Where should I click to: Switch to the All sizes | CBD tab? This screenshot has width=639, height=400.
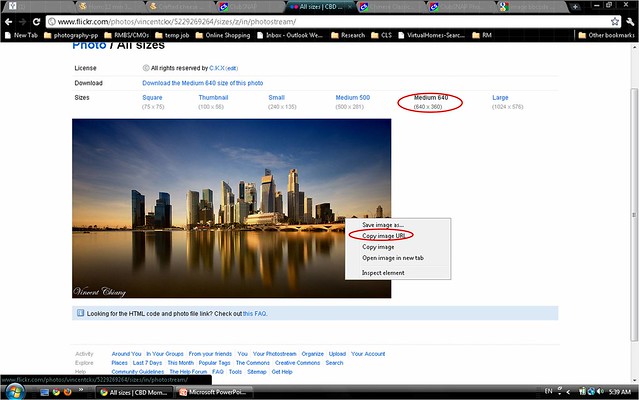pos(320,7)
